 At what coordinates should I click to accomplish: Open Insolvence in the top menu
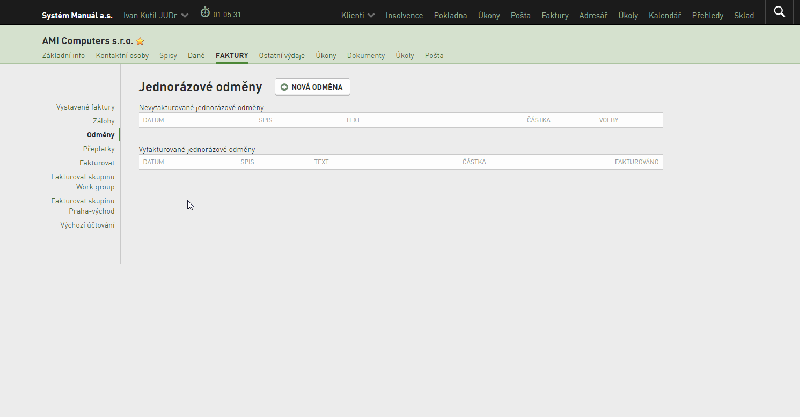404,15
